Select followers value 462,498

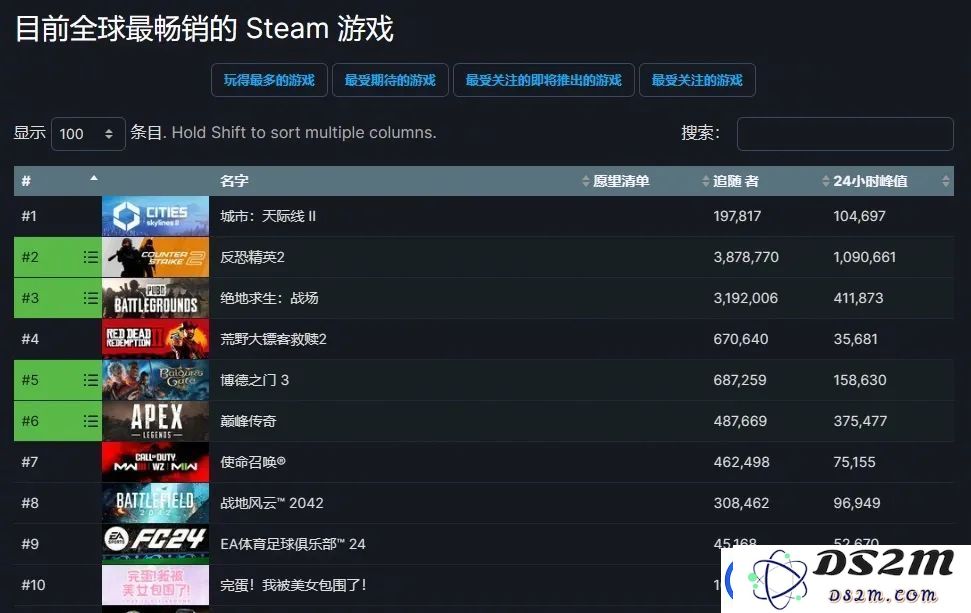pos(741,462)
